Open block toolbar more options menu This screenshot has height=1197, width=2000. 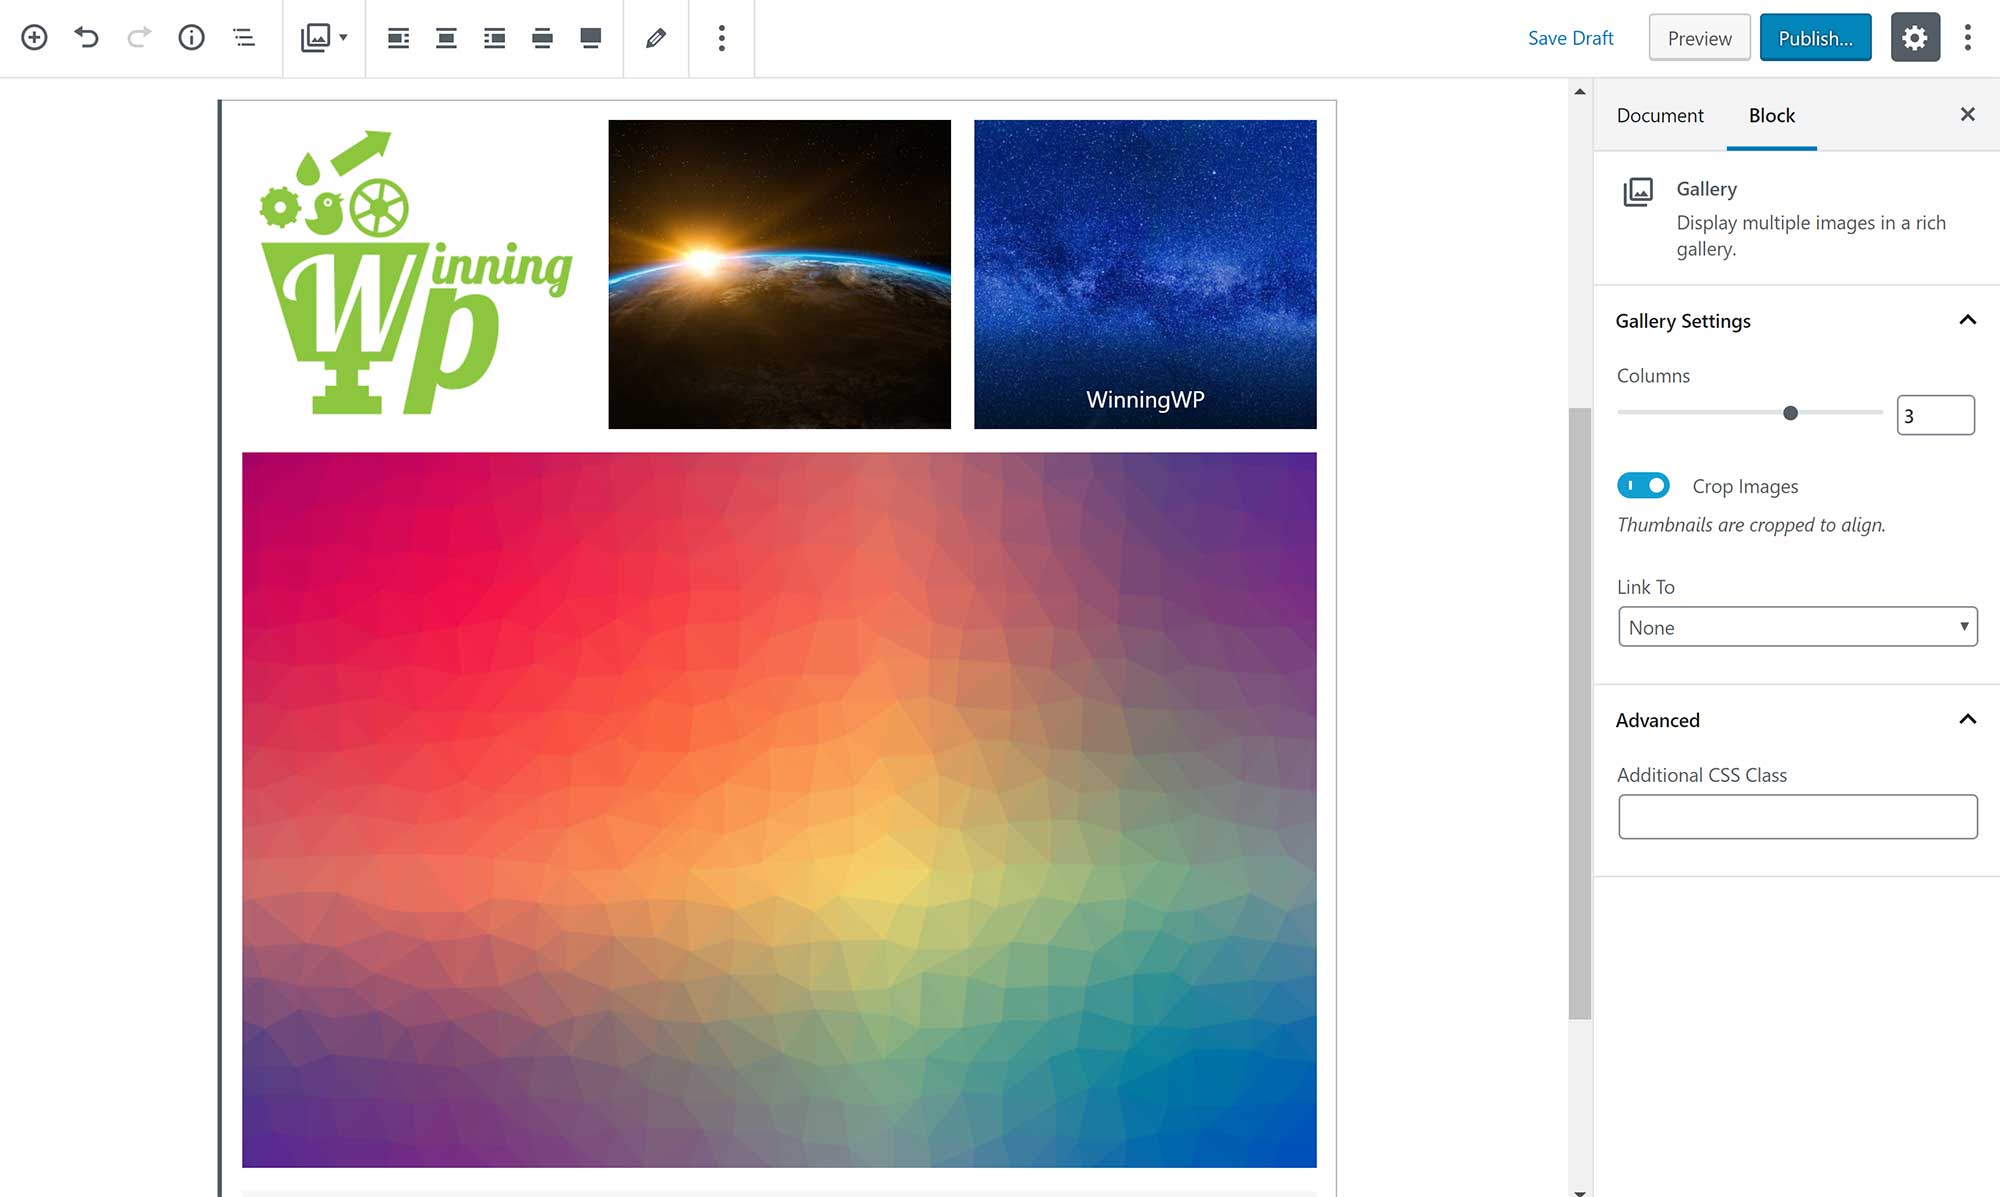click(x=721, y=38)
